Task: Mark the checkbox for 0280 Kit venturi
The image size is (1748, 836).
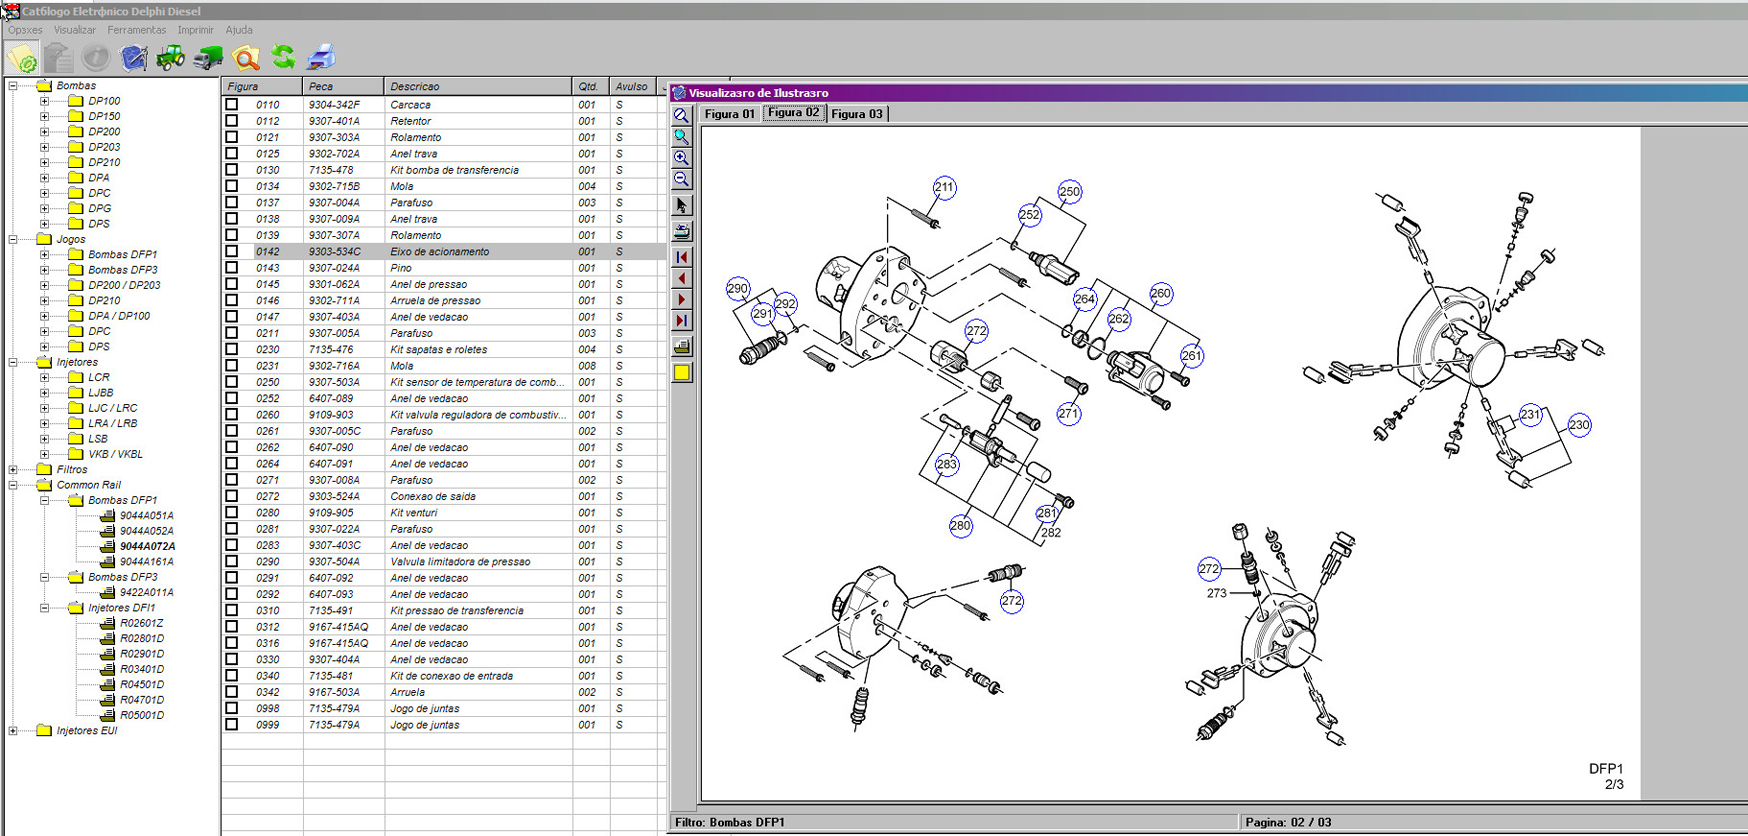Action: click(x=232, y=513)
